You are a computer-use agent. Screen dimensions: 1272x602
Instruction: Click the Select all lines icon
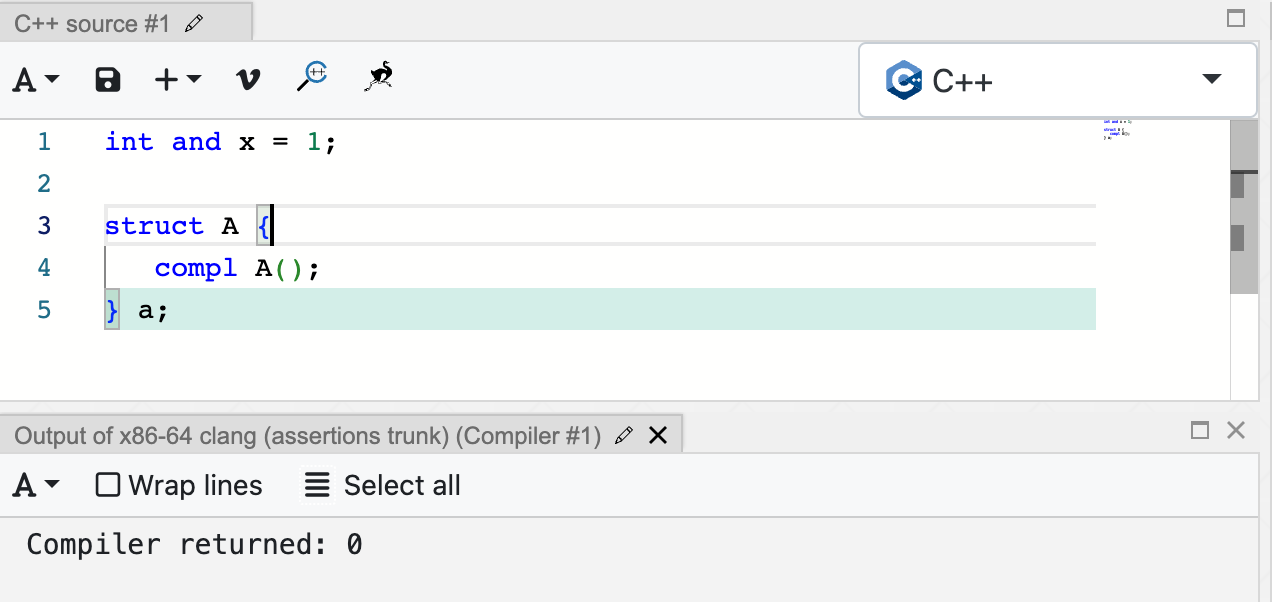pos(317,486)
